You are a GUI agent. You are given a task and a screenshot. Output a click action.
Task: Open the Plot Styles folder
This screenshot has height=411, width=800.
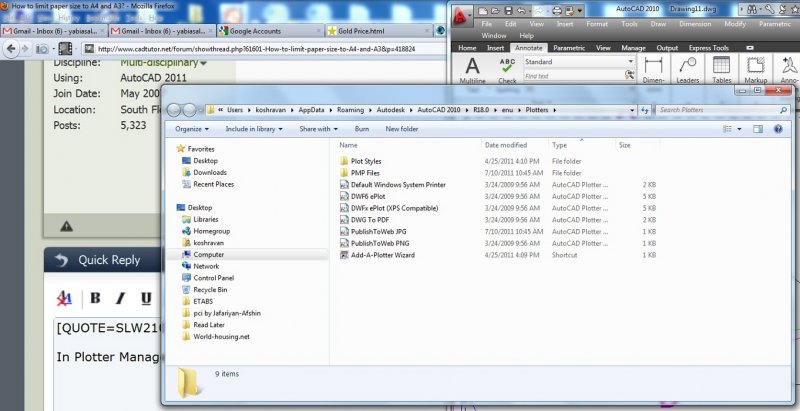[366, 161]
